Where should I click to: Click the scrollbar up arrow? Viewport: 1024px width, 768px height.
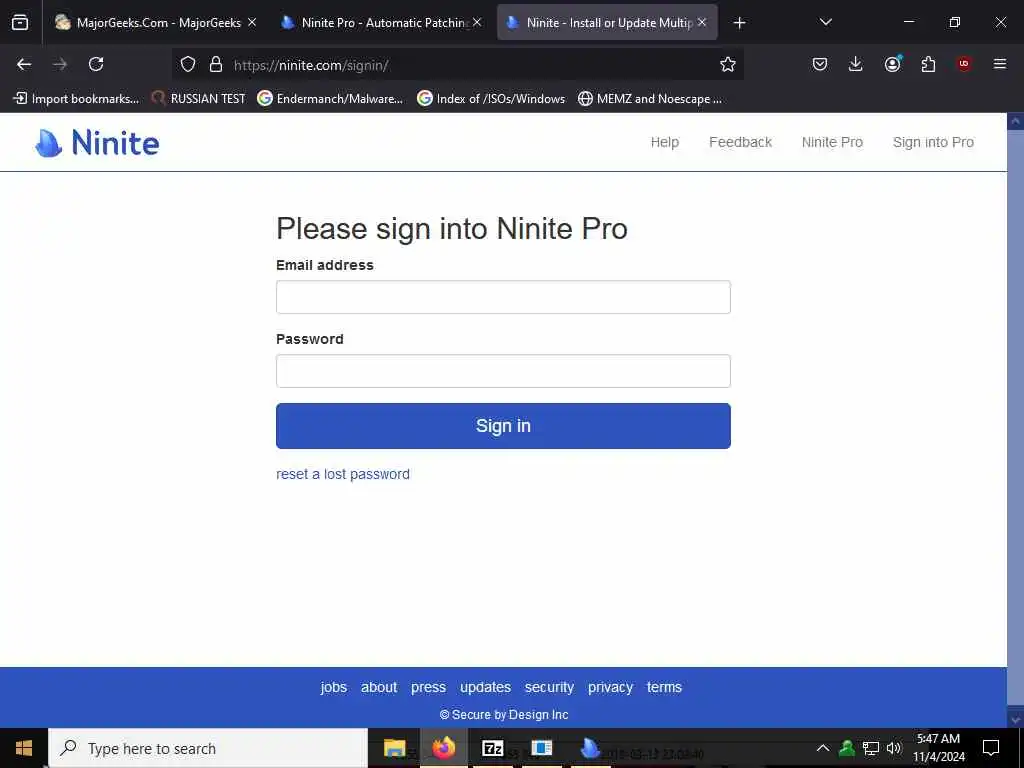click(x=1016, y=121)
